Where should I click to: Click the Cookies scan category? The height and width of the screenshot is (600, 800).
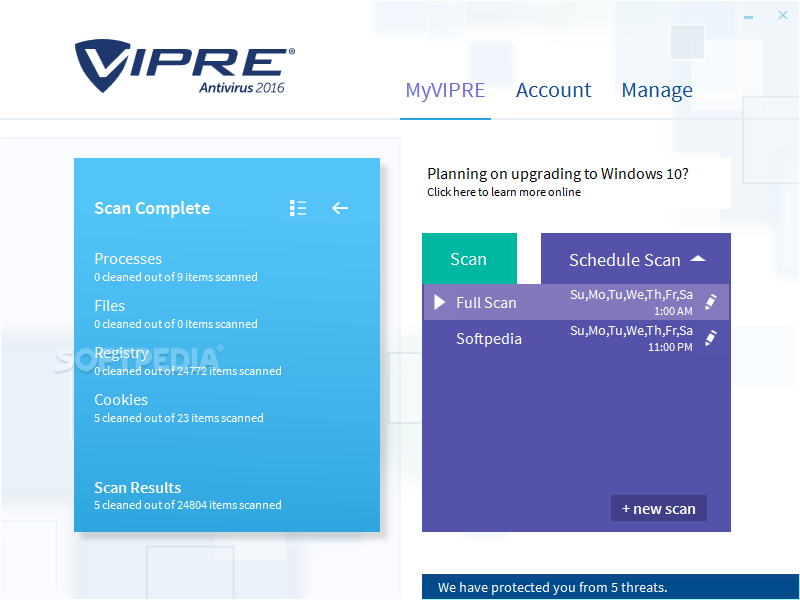pos(121,399)
